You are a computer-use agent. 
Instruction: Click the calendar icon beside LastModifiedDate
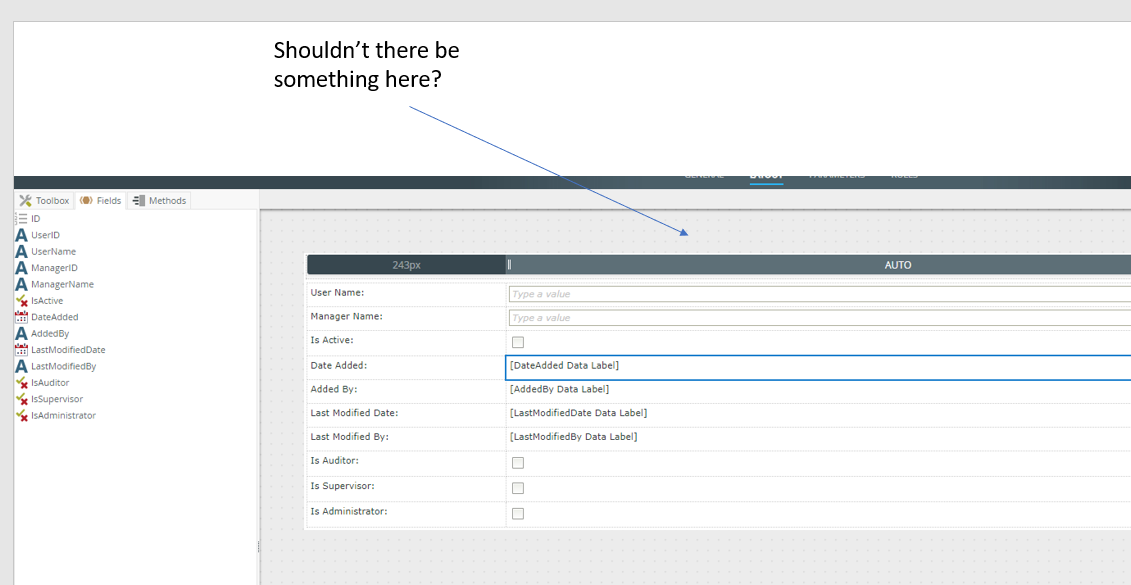click(21, 350)
